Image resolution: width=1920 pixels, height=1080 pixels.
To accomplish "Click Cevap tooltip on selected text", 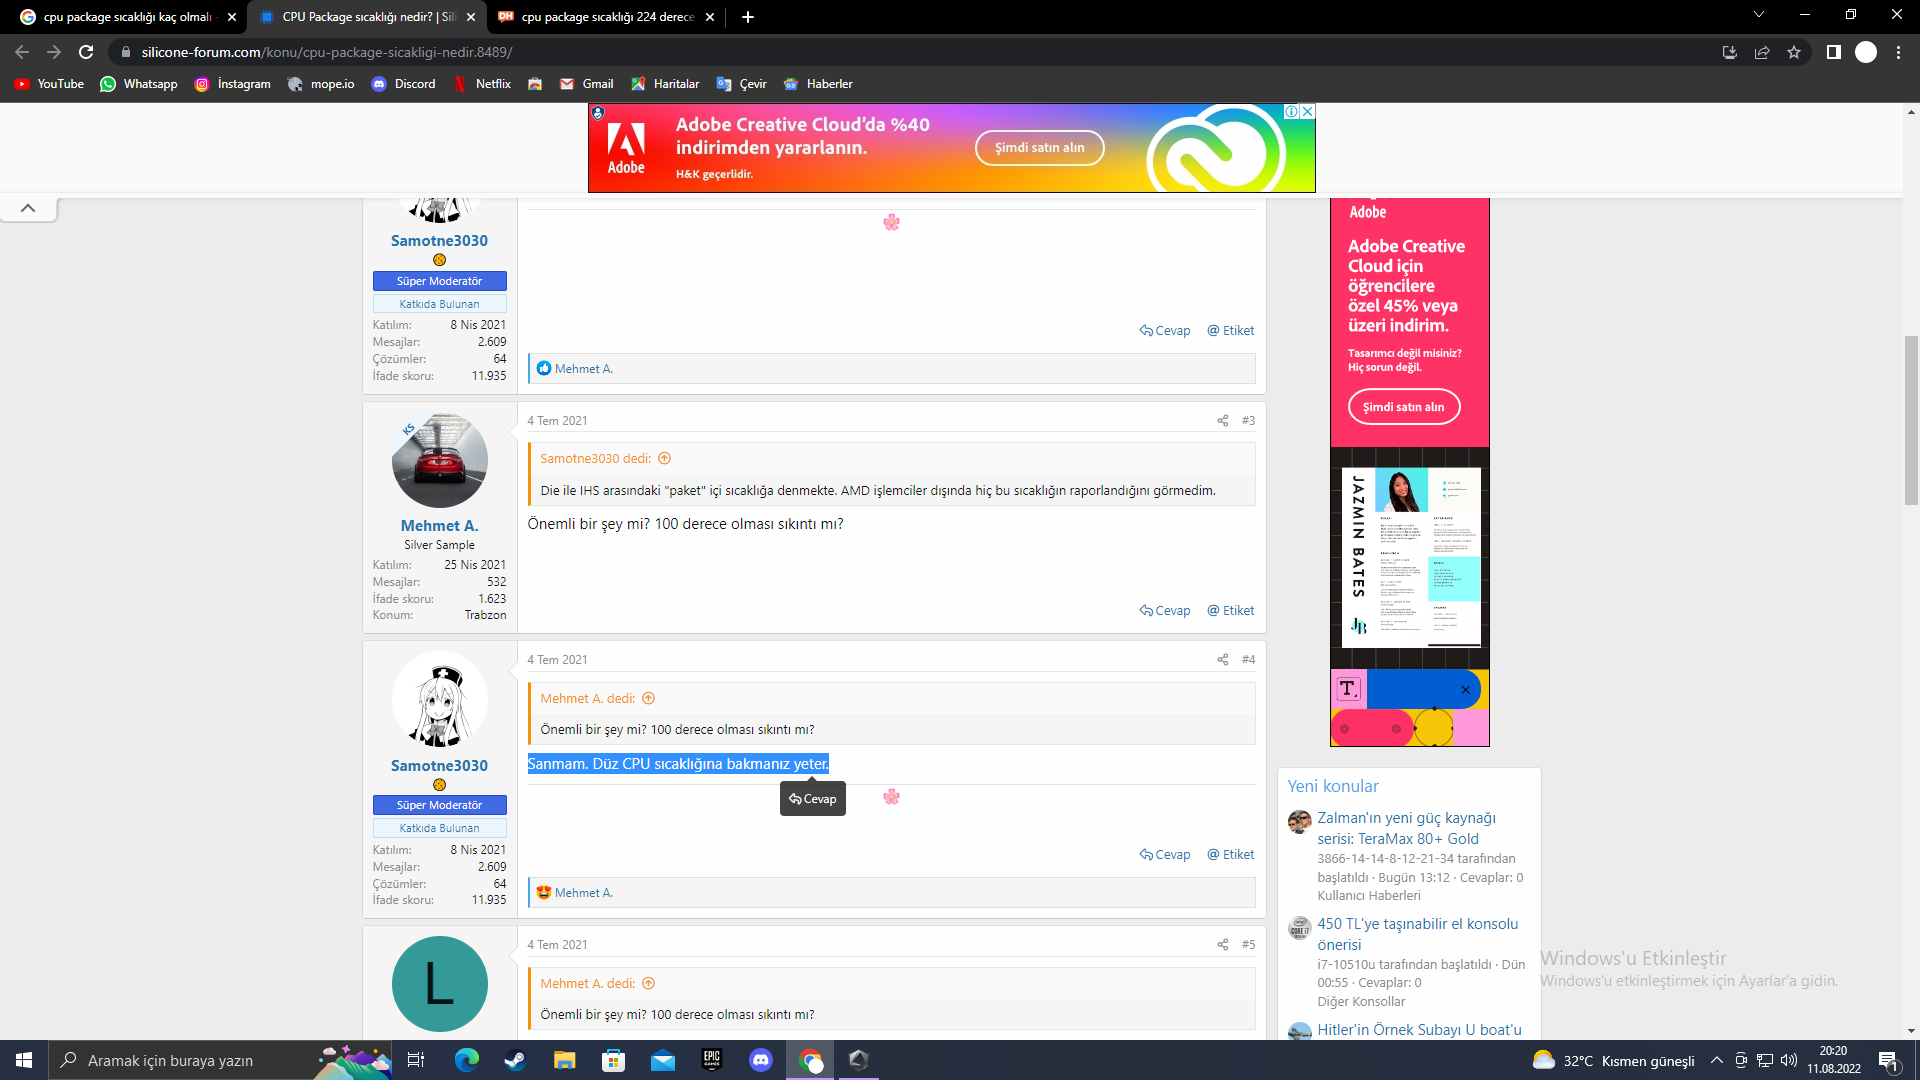I will tap(812, 799).
